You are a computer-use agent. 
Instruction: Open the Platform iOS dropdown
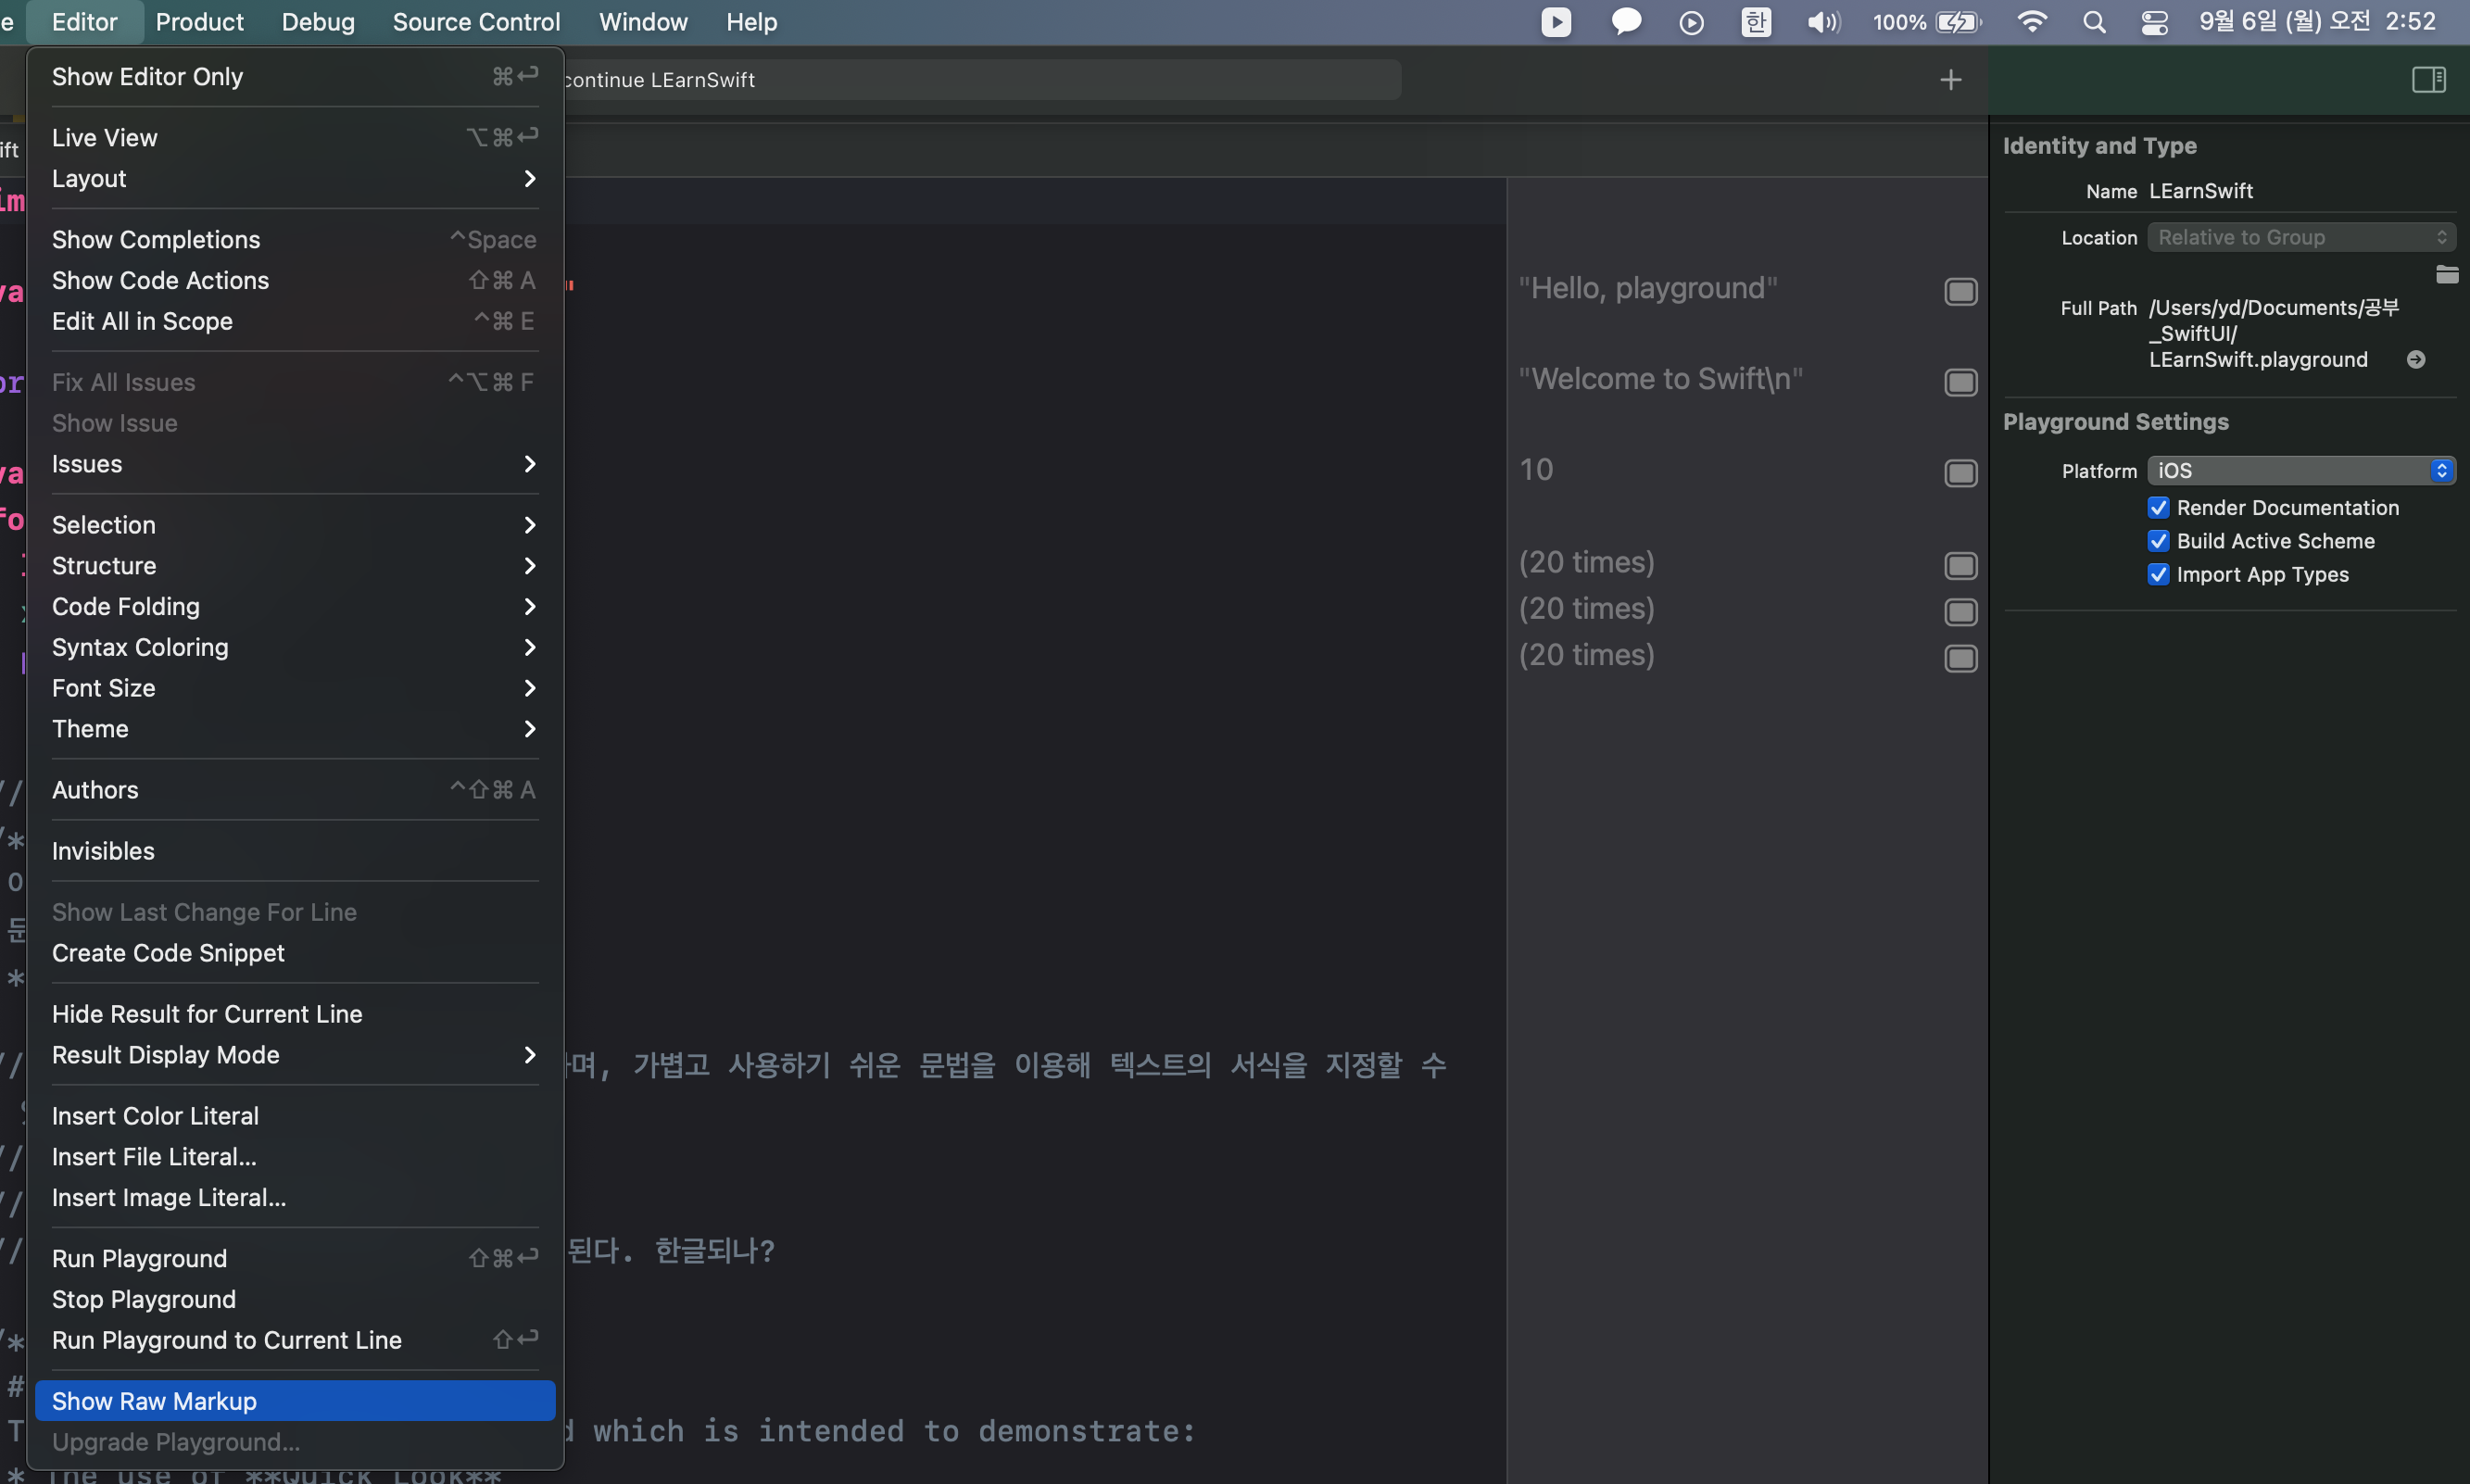tap(2300, 470)
